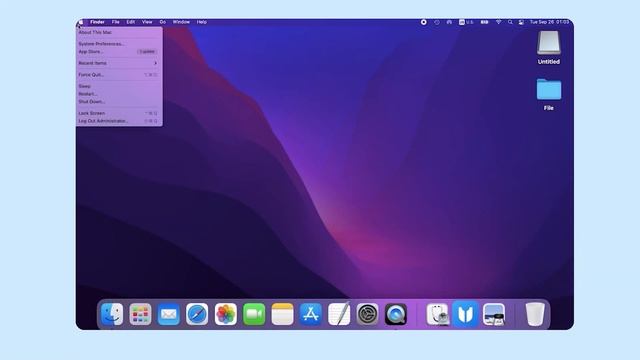Viewport: 640px width, 360px height.
Task: Open the Finder menu in menu bar
Action: pyautogui.click(x=97, y=22)
